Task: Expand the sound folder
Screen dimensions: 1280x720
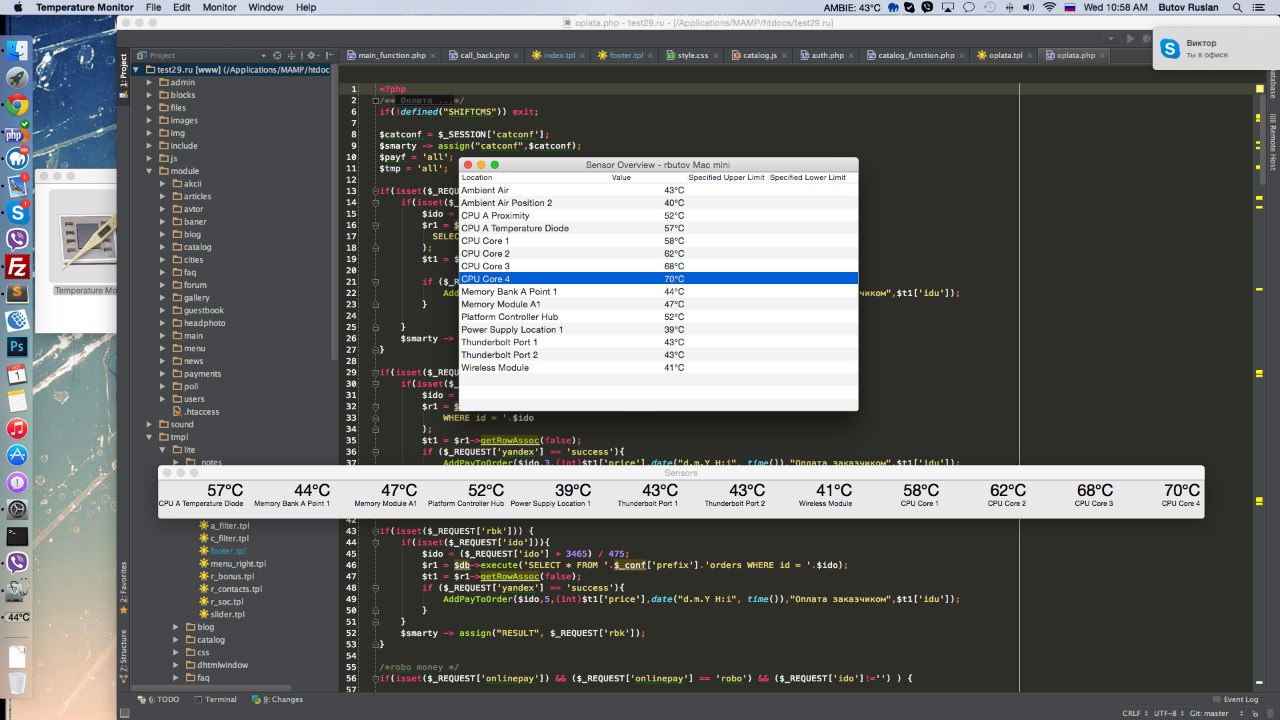Action: coord(150,424)
